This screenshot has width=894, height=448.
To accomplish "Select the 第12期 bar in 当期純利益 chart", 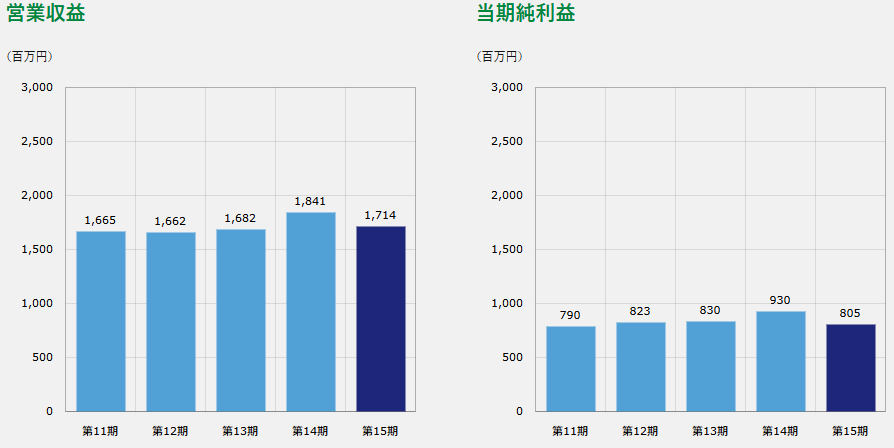I will [641, 366].
